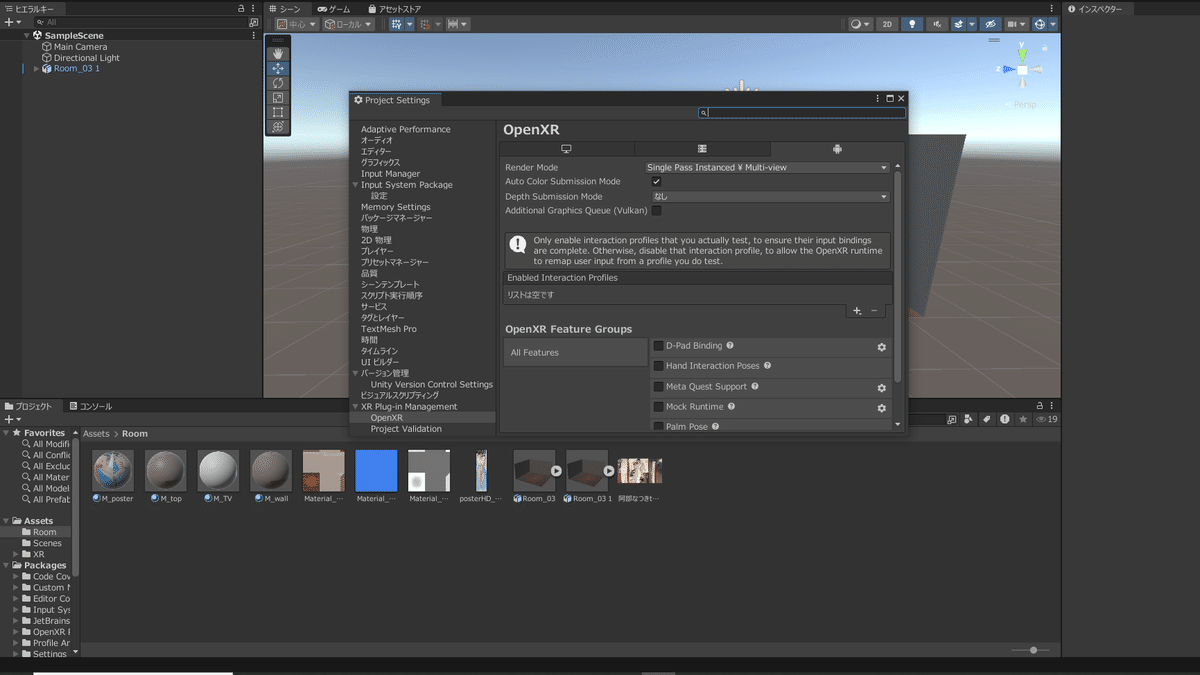This screenshot has height=675, width=1200.
Task: Click Search by Type icon in Project
Action: [968, 420]
